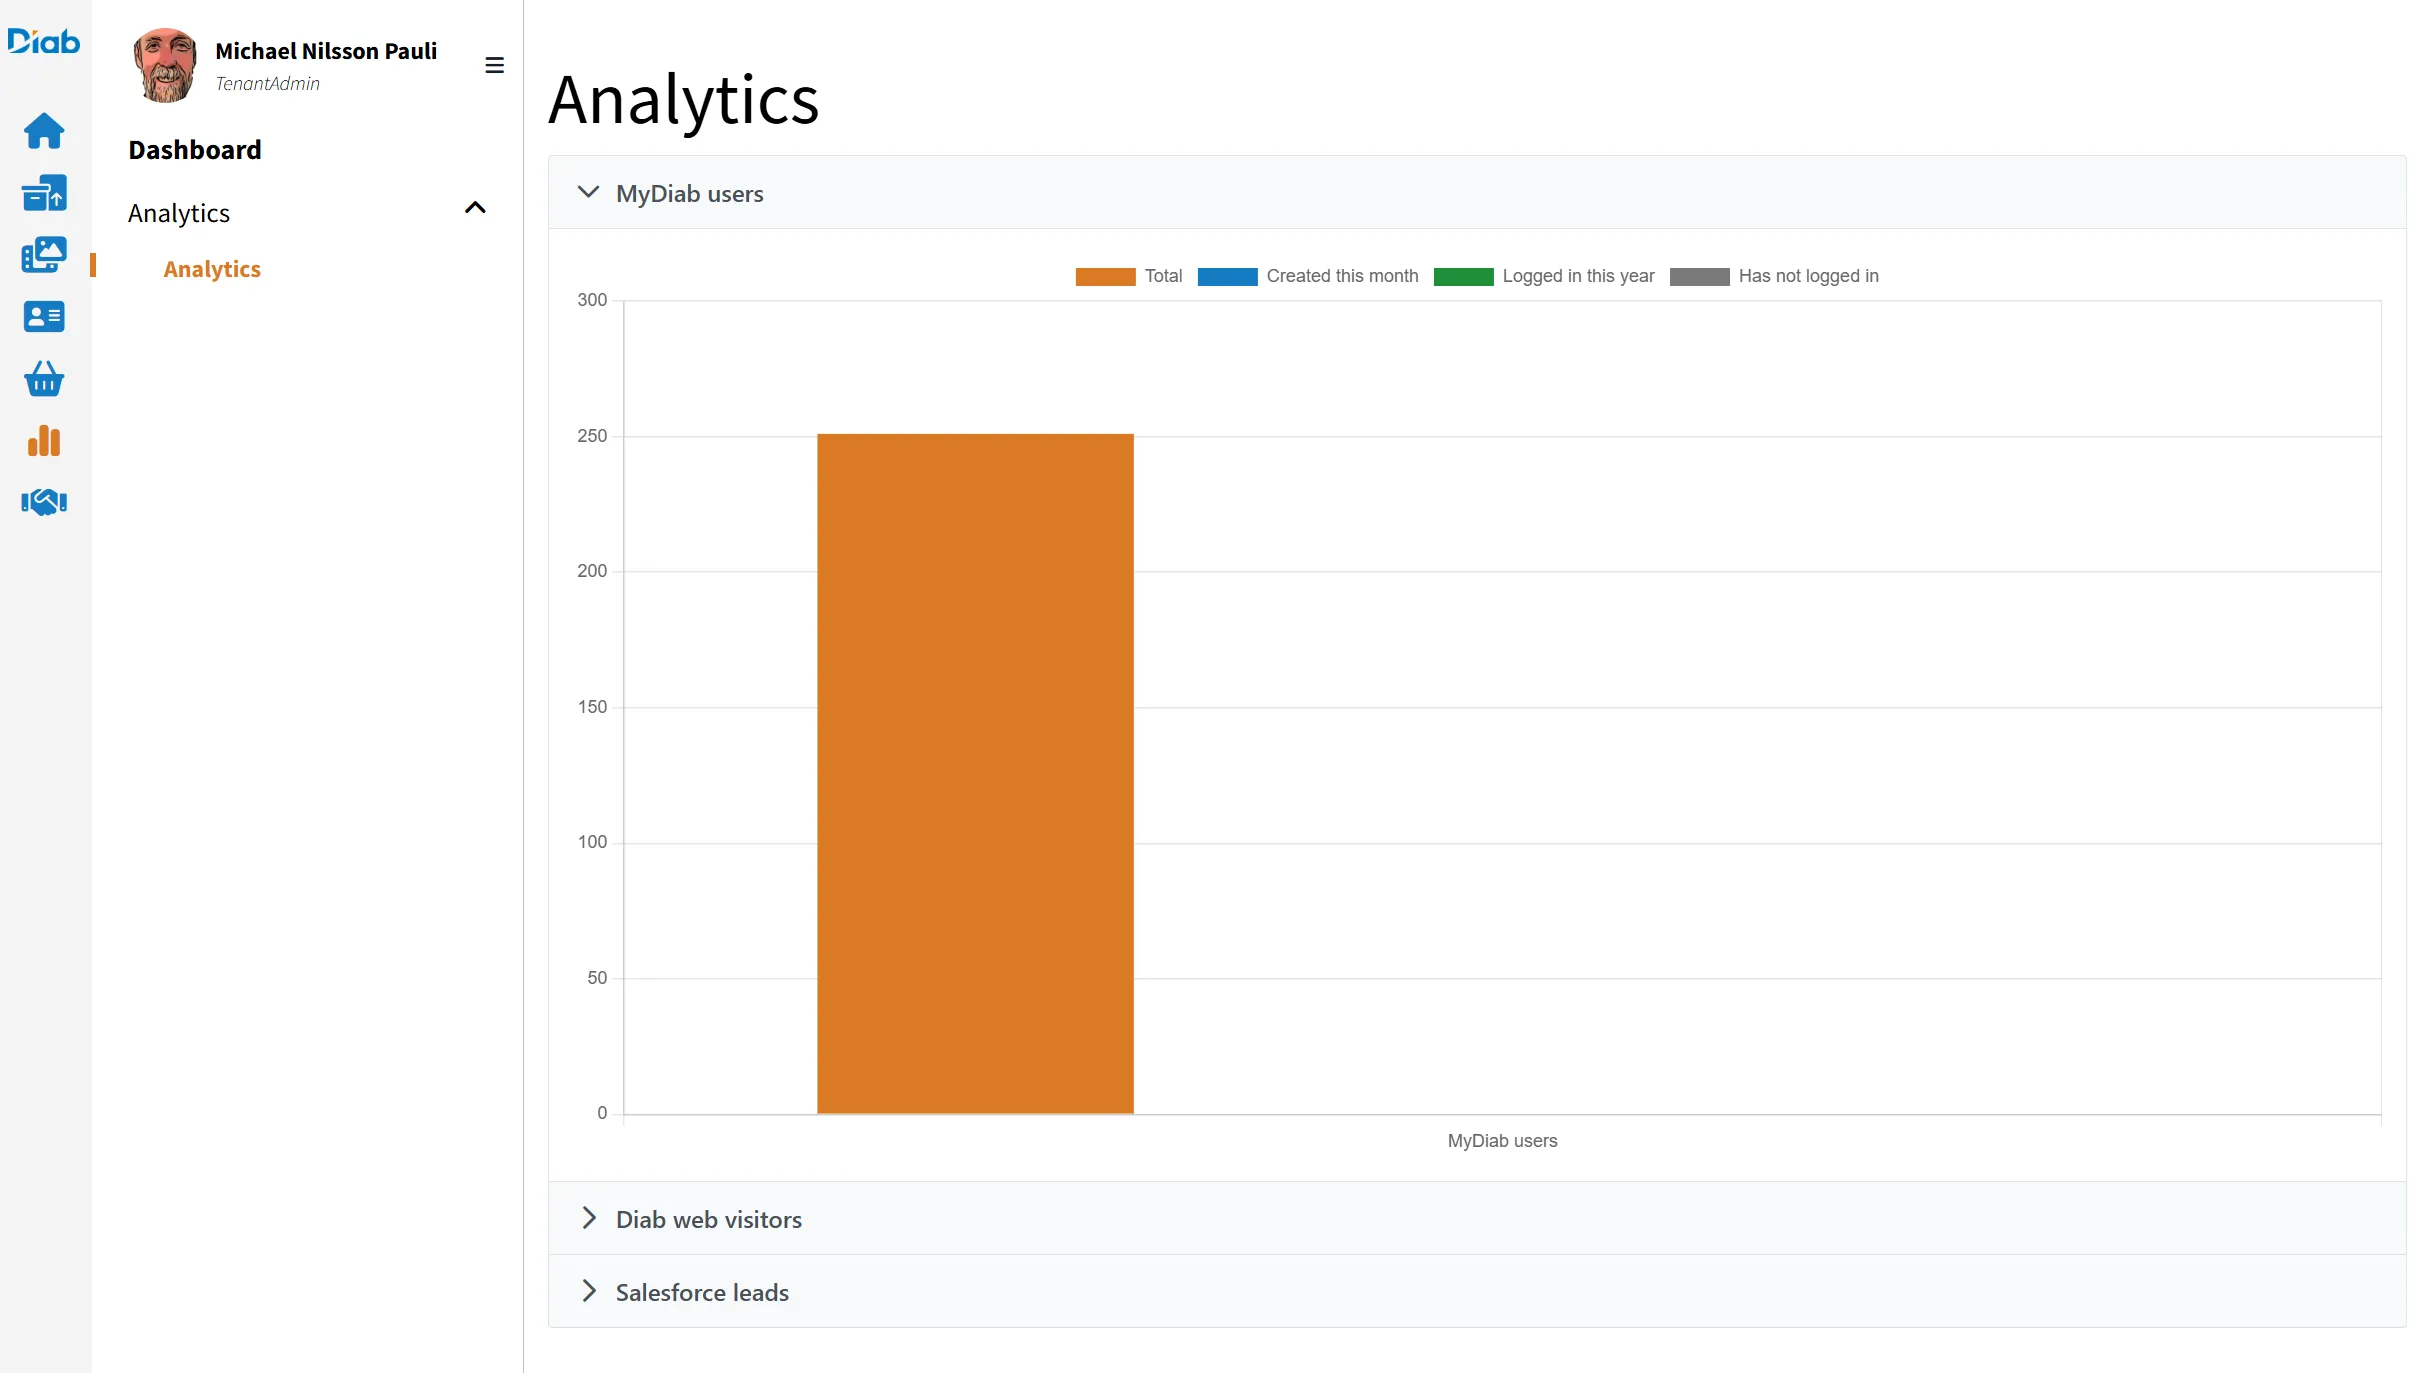The image size is (2422, 1373).
Task: Click the Diab logo
Action: click(43, 41)
